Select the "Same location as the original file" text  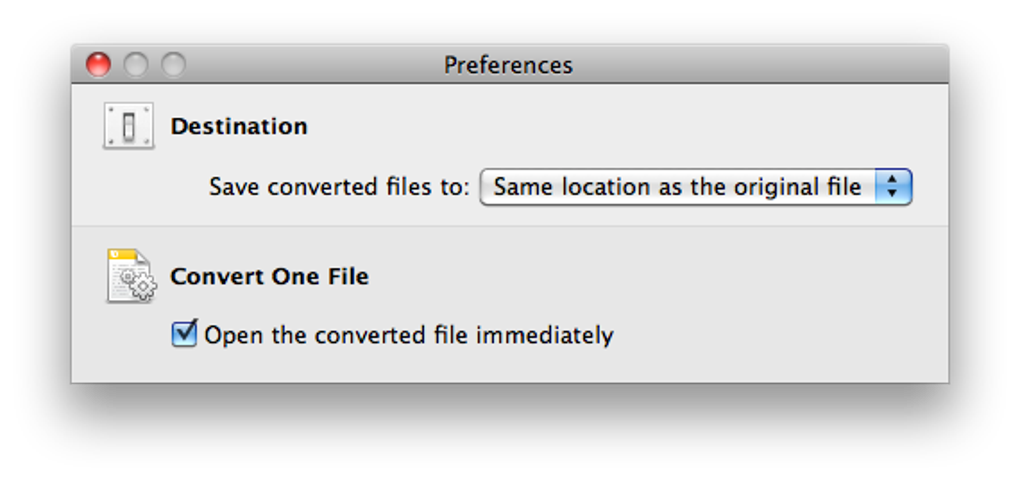coord(677,187)
